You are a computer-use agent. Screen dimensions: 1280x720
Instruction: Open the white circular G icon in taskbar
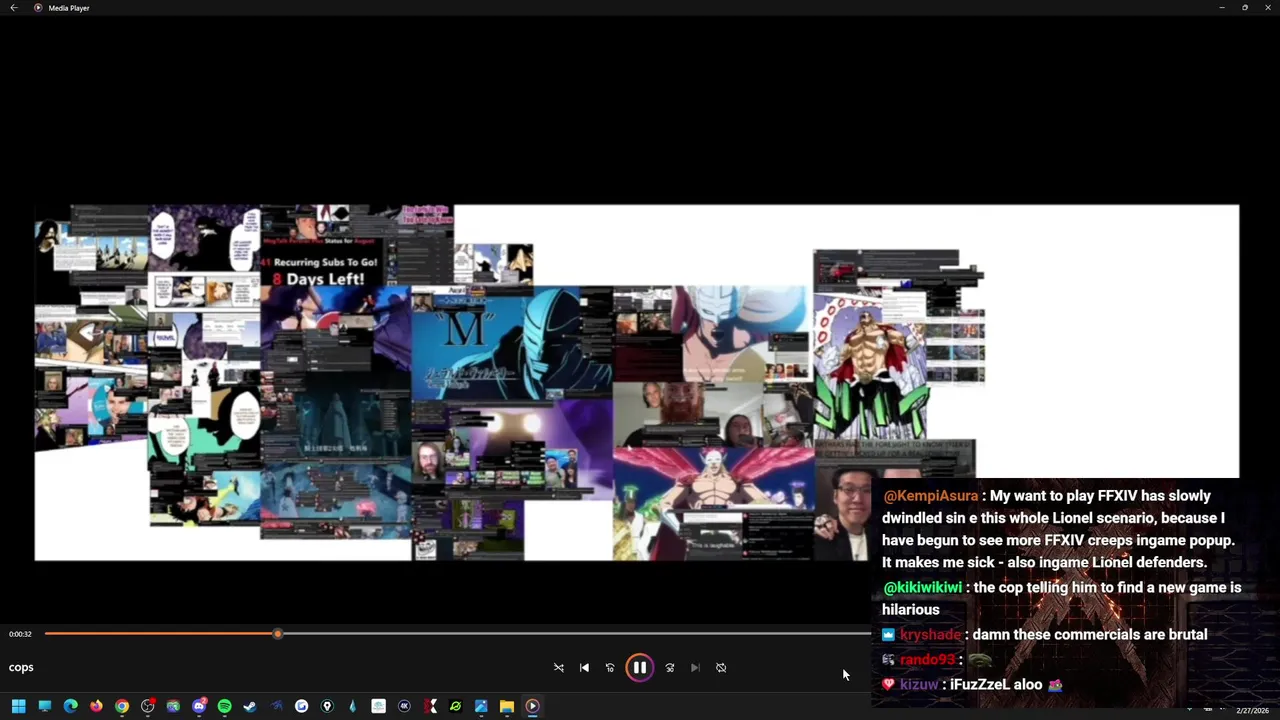point(301,706)
